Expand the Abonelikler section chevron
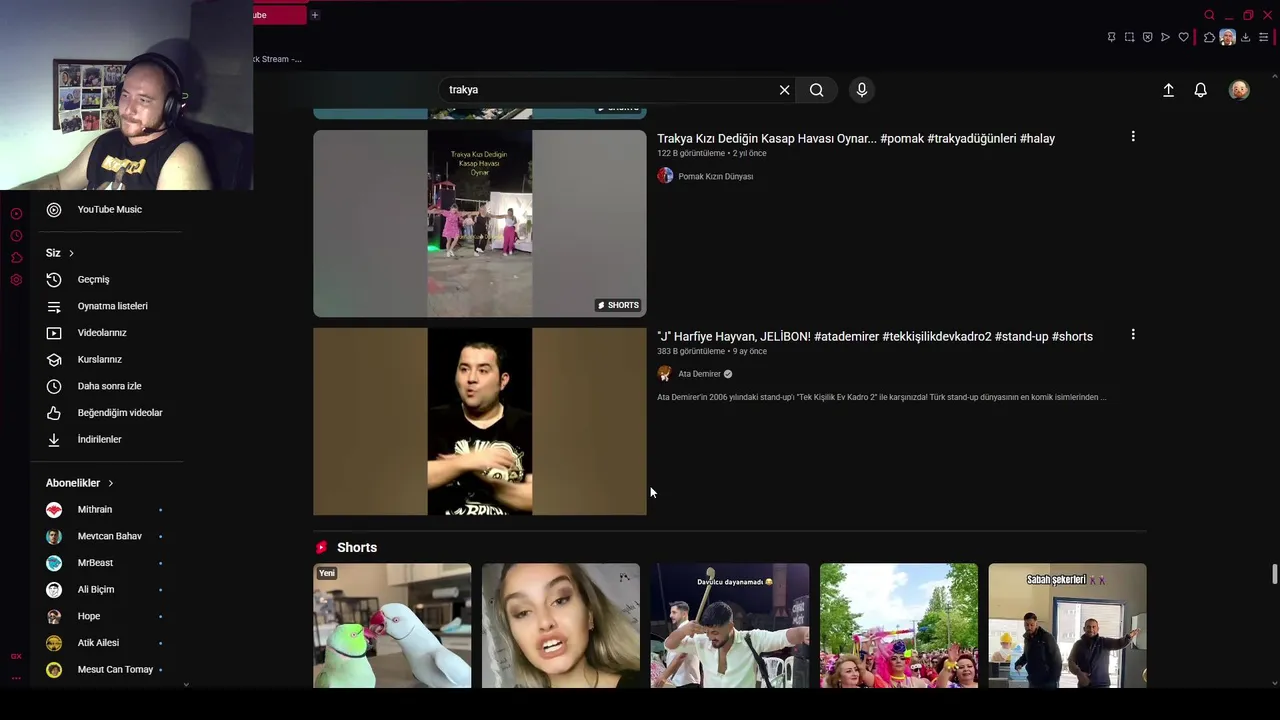Image resolution: width=1280 pixels, height=720 pixels. click(x=110, y=483)
